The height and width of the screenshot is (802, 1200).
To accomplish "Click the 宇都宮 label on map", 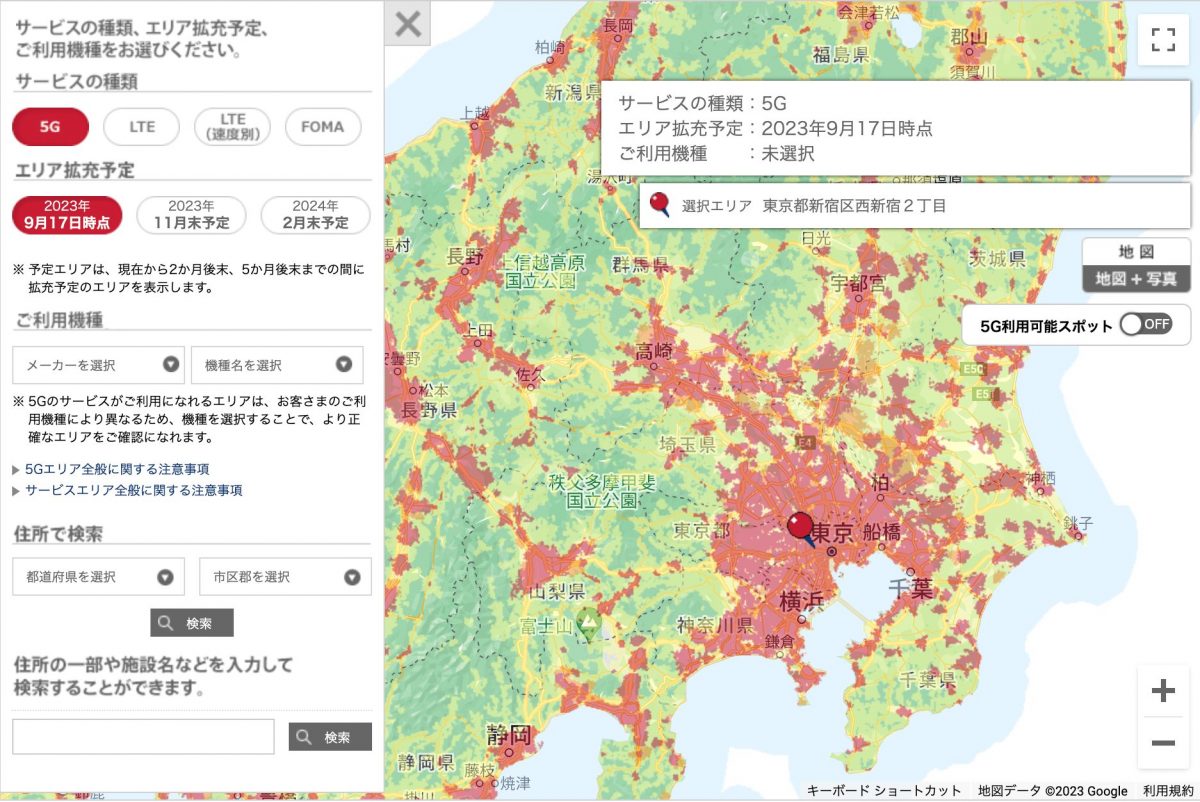I will pos(857,283).
